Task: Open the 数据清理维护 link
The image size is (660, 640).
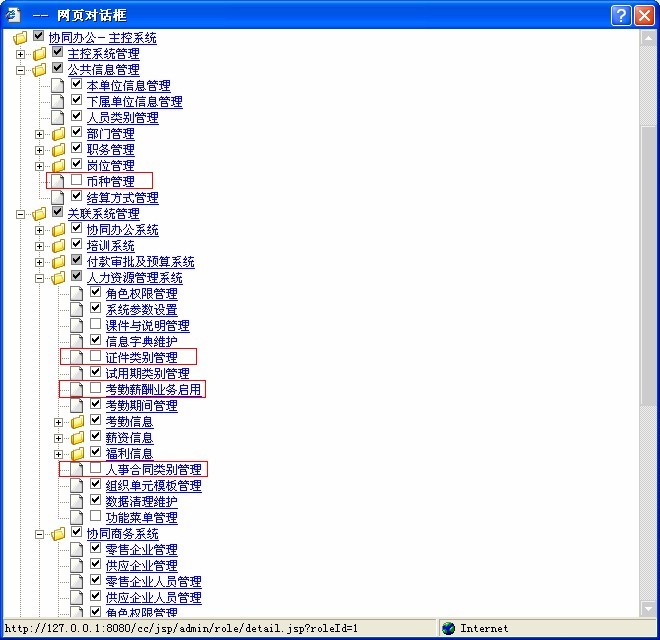Action: 141,501
